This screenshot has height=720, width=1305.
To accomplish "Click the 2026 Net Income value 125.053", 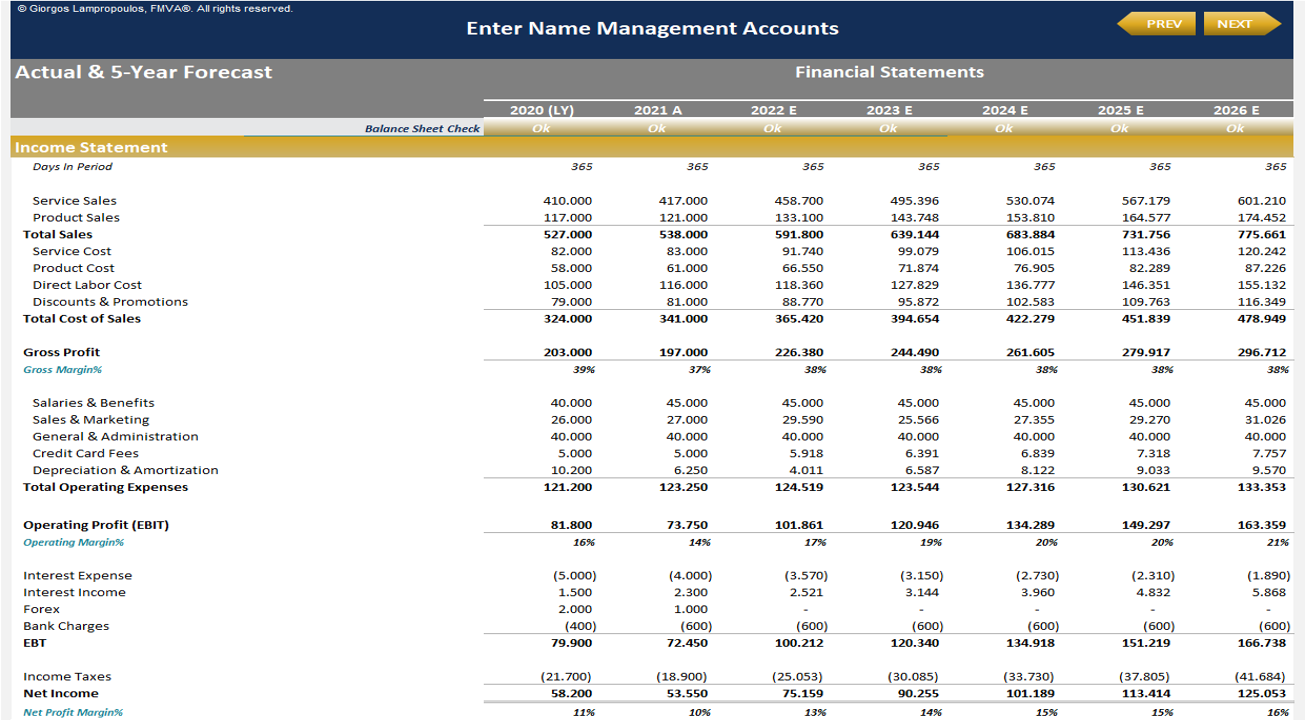I will [1262, 694].
